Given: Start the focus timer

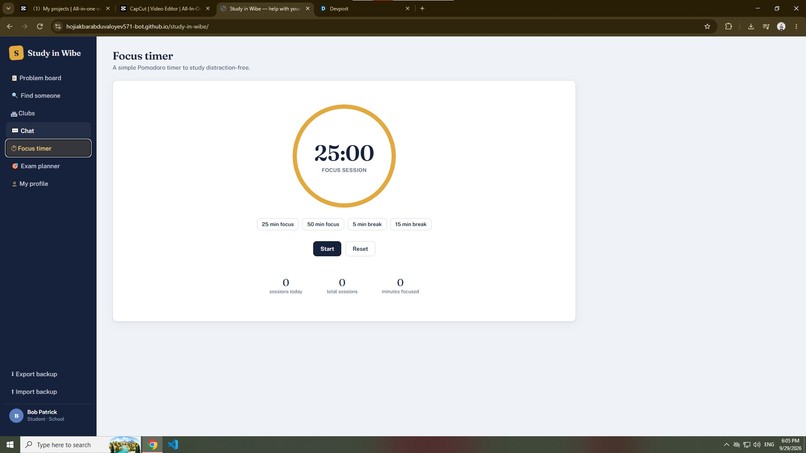Looking at the screenshot, I should pos(327,249).
